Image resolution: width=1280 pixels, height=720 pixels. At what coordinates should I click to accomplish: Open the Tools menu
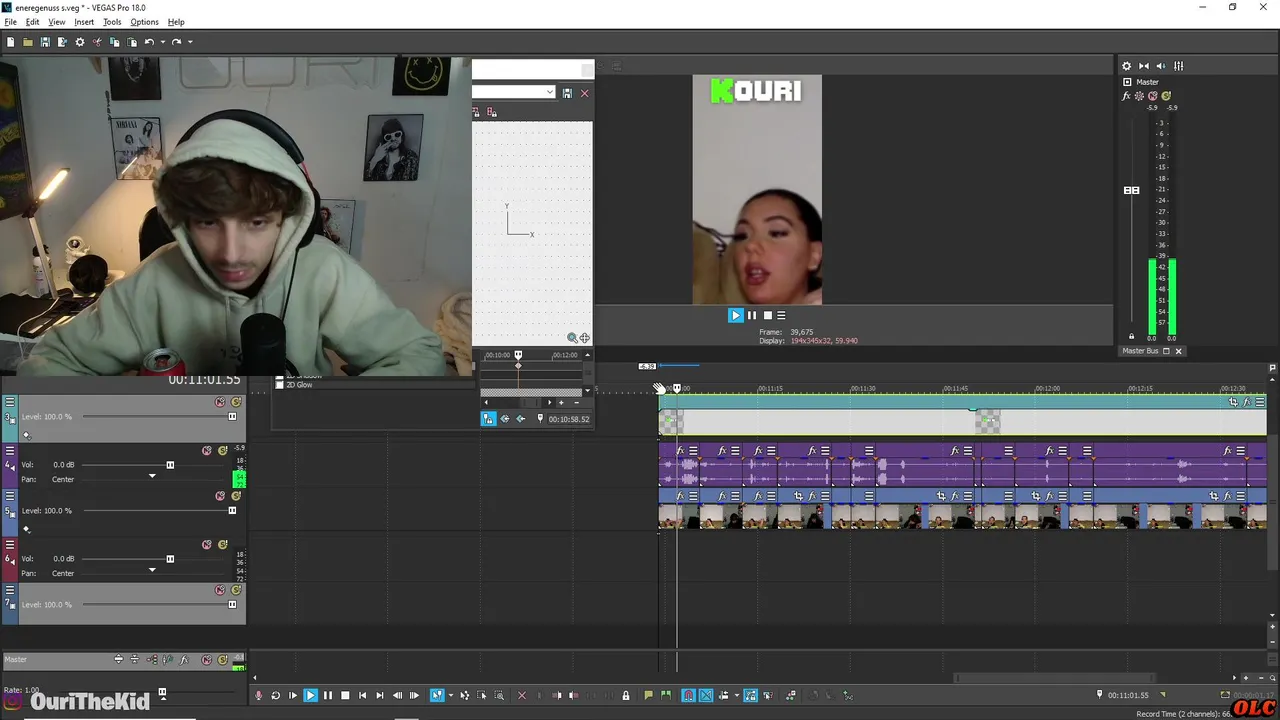tap(112, 22)
